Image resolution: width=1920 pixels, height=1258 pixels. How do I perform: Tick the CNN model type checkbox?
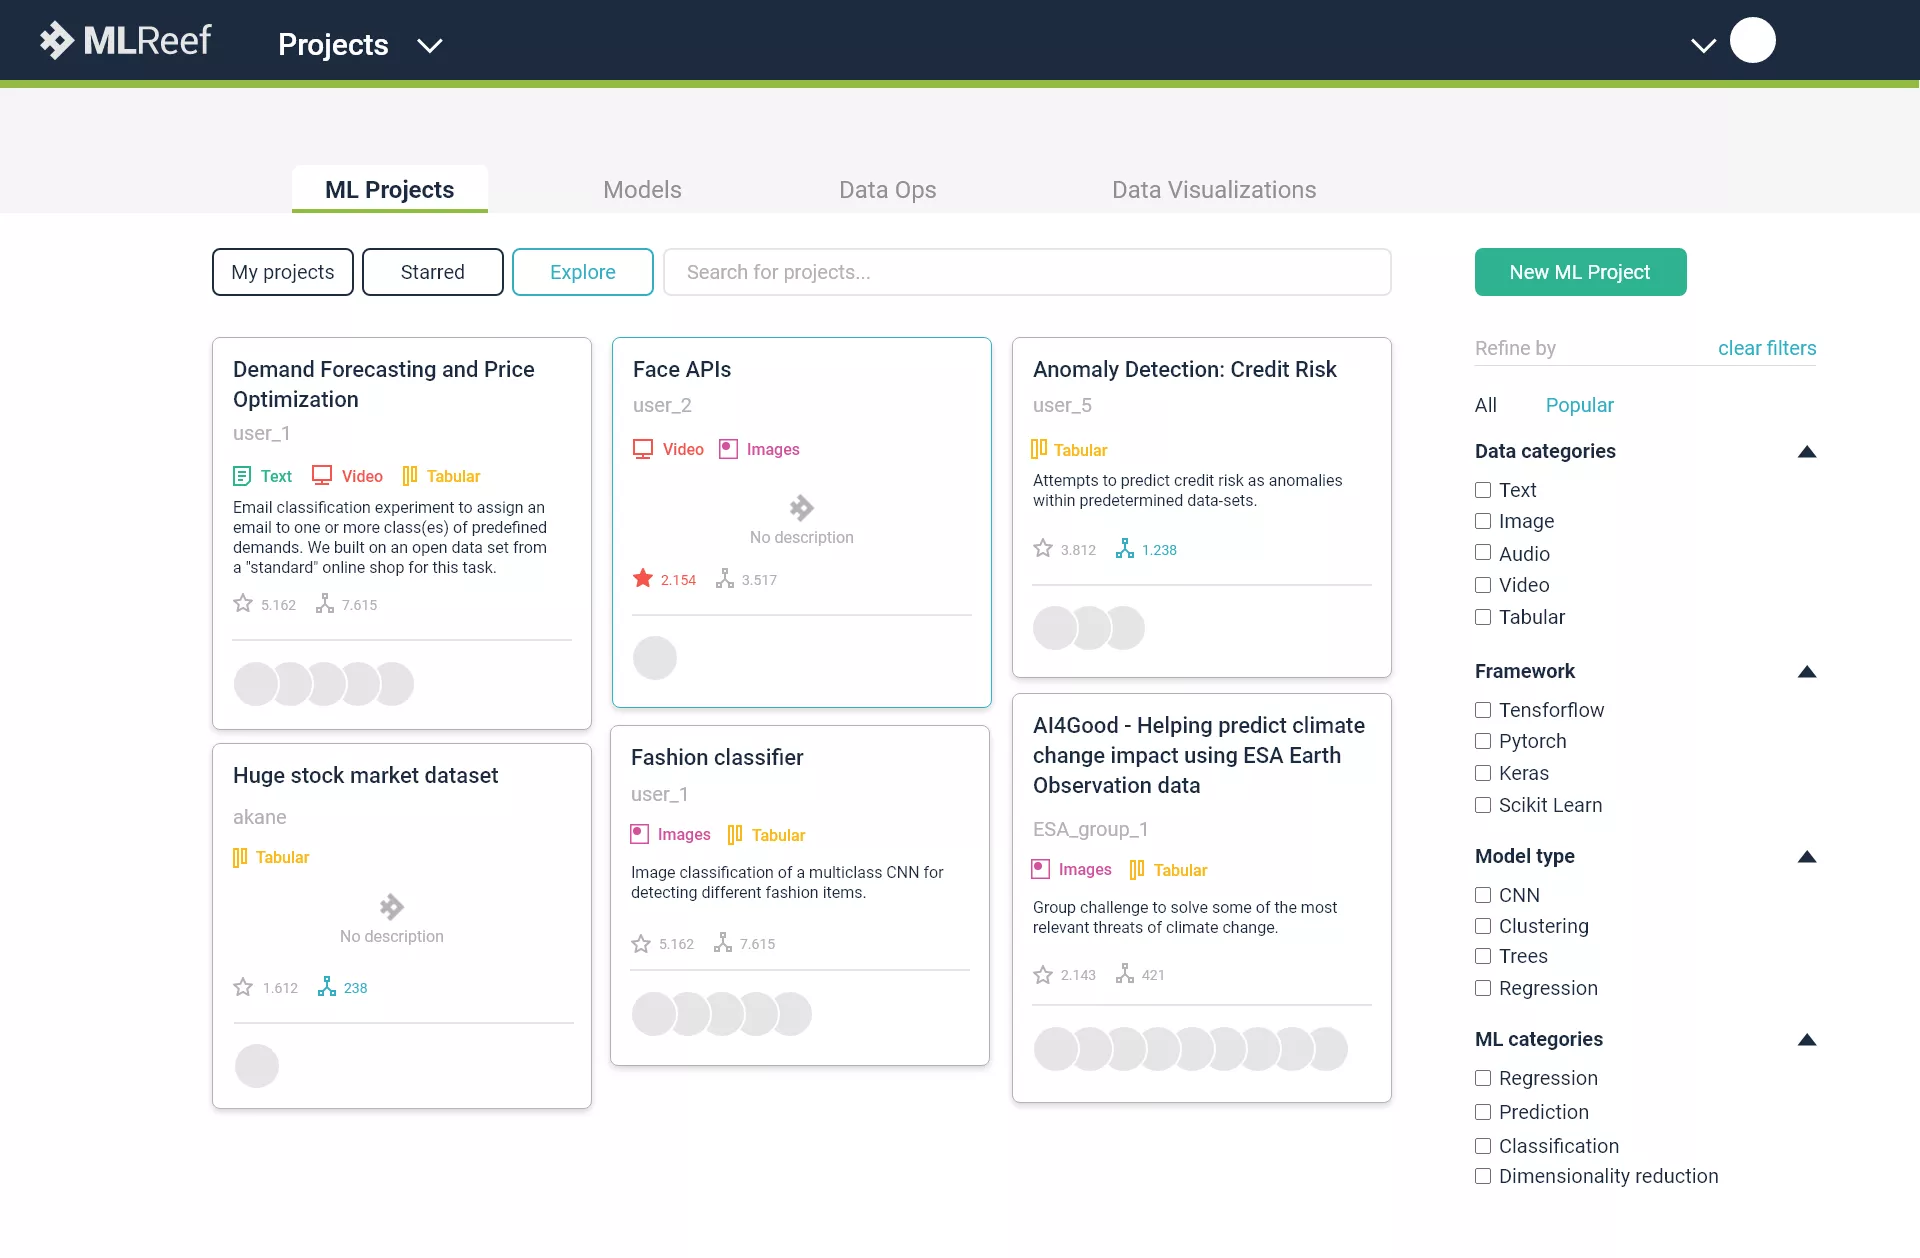tap(1483, 895)
